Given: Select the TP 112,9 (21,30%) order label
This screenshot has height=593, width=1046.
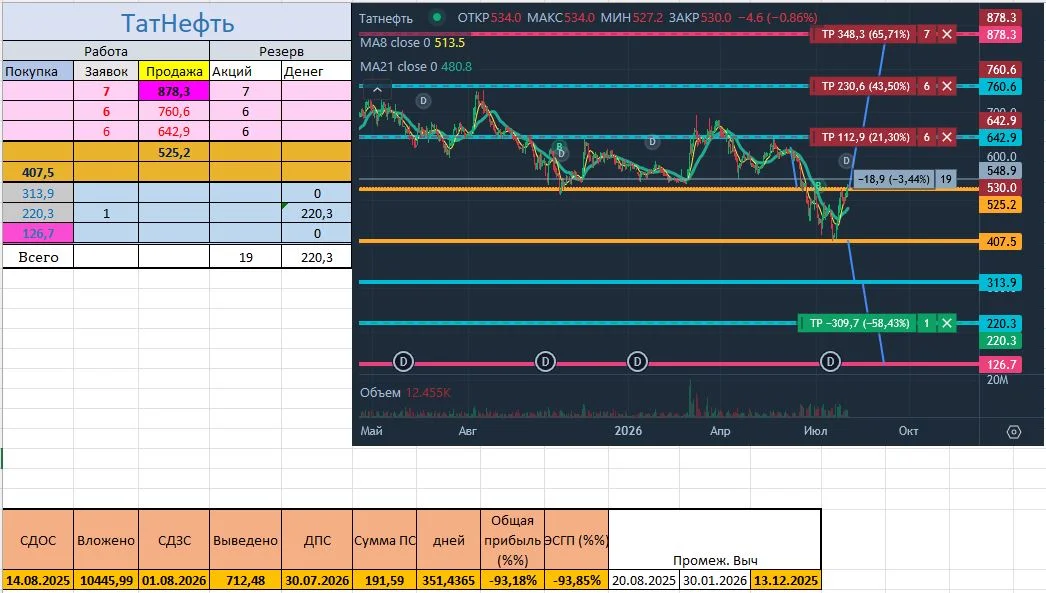Looking at the screenshot, I should pos(865,137).
